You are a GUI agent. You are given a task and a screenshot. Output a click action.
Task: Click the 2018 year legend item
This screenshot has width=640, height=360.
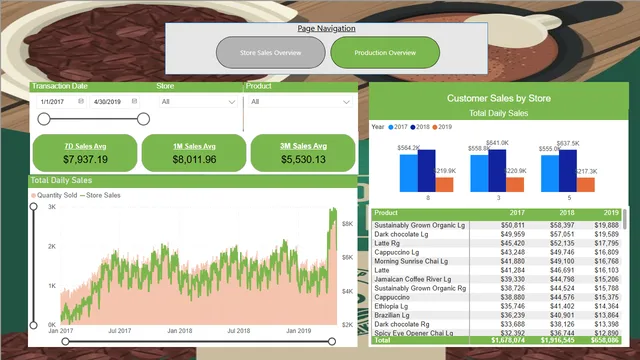click(420, 127)
